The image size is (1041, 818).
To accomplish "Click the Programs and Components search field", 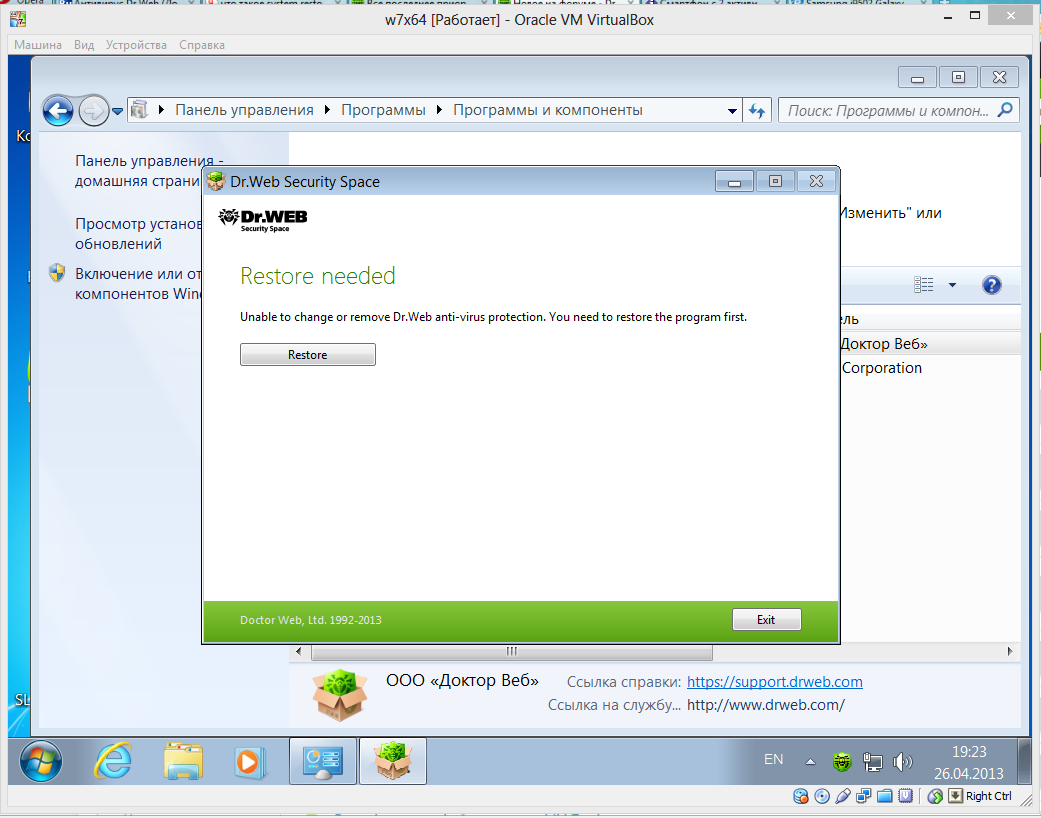I will (888, 110).
